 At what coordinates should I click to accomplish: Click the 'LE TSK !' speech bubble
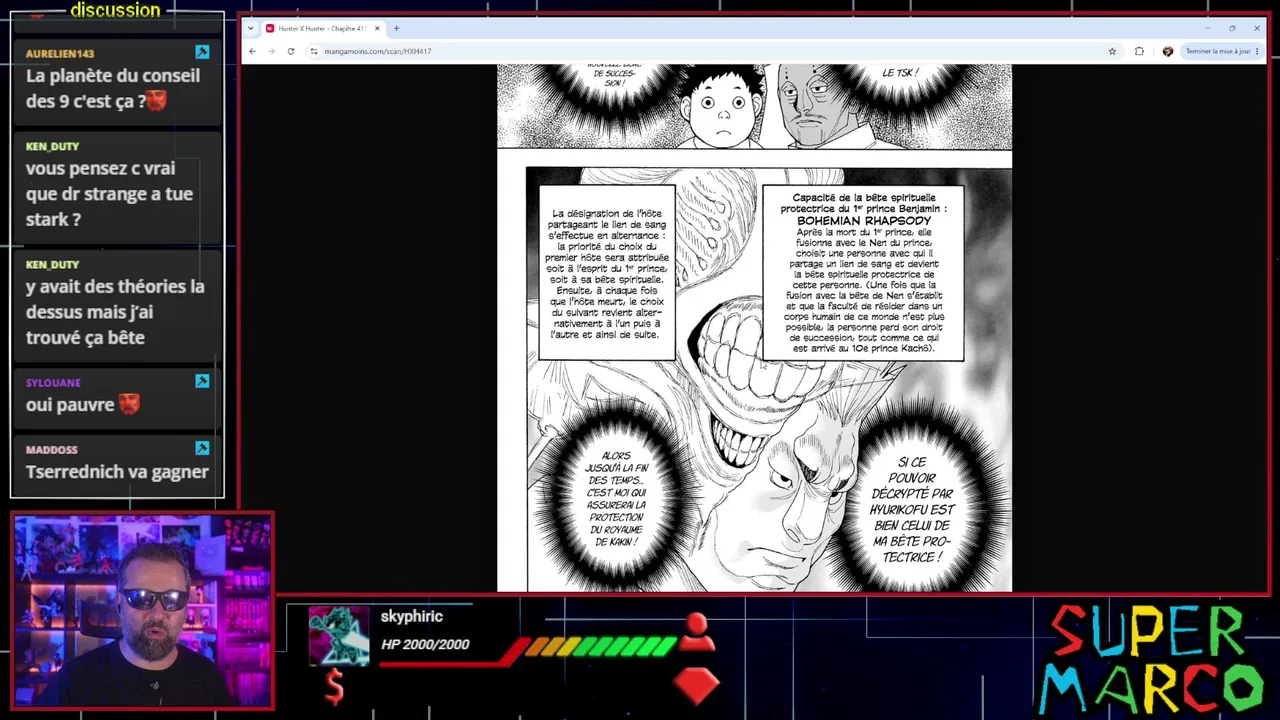[x=900, y=73]
